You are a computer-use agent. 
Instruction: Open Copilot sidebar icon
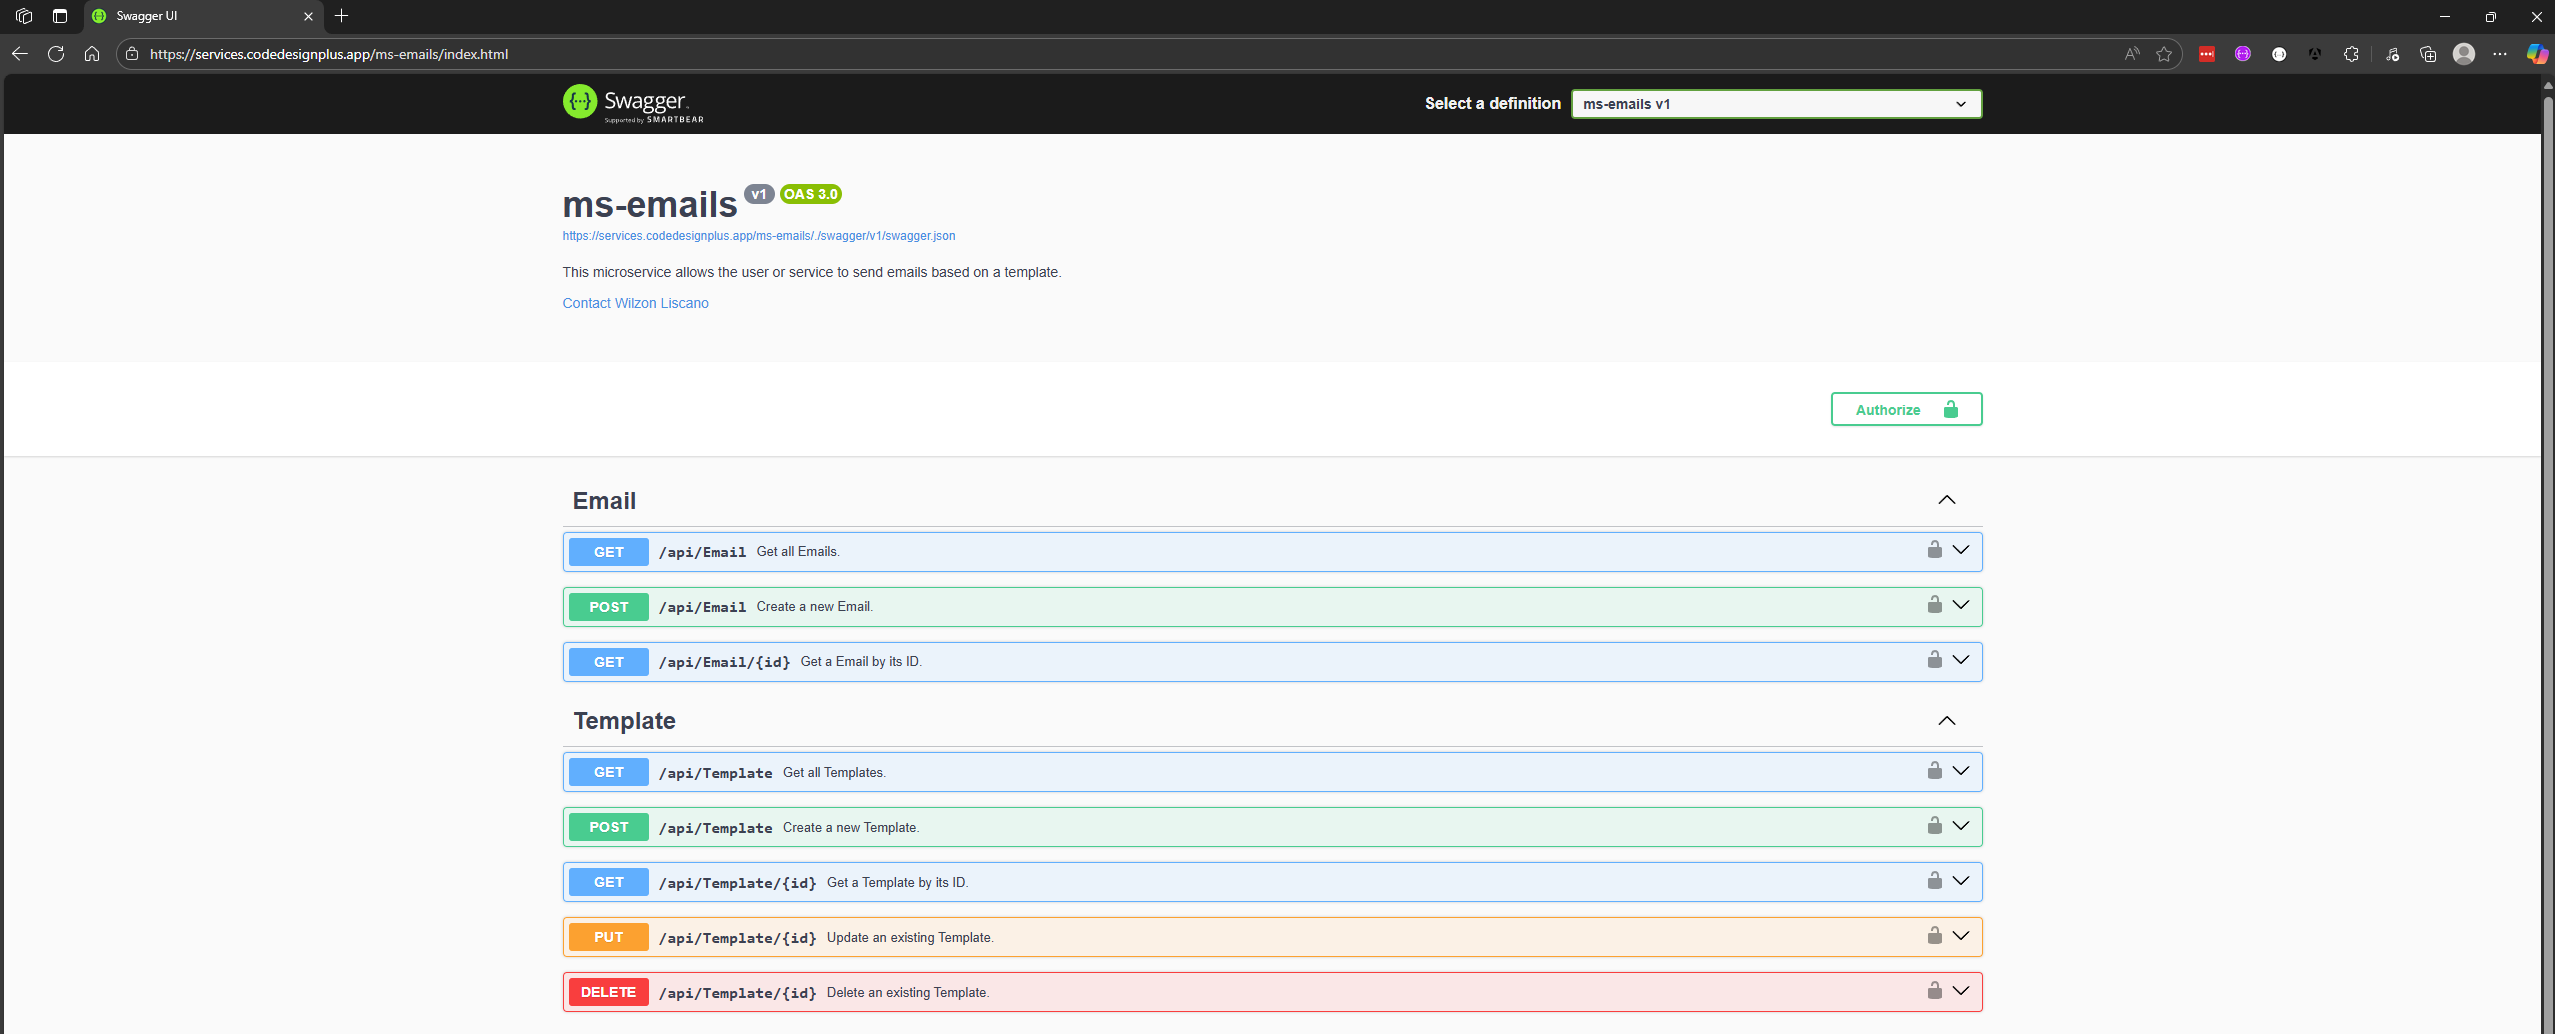pos(2537,54)
